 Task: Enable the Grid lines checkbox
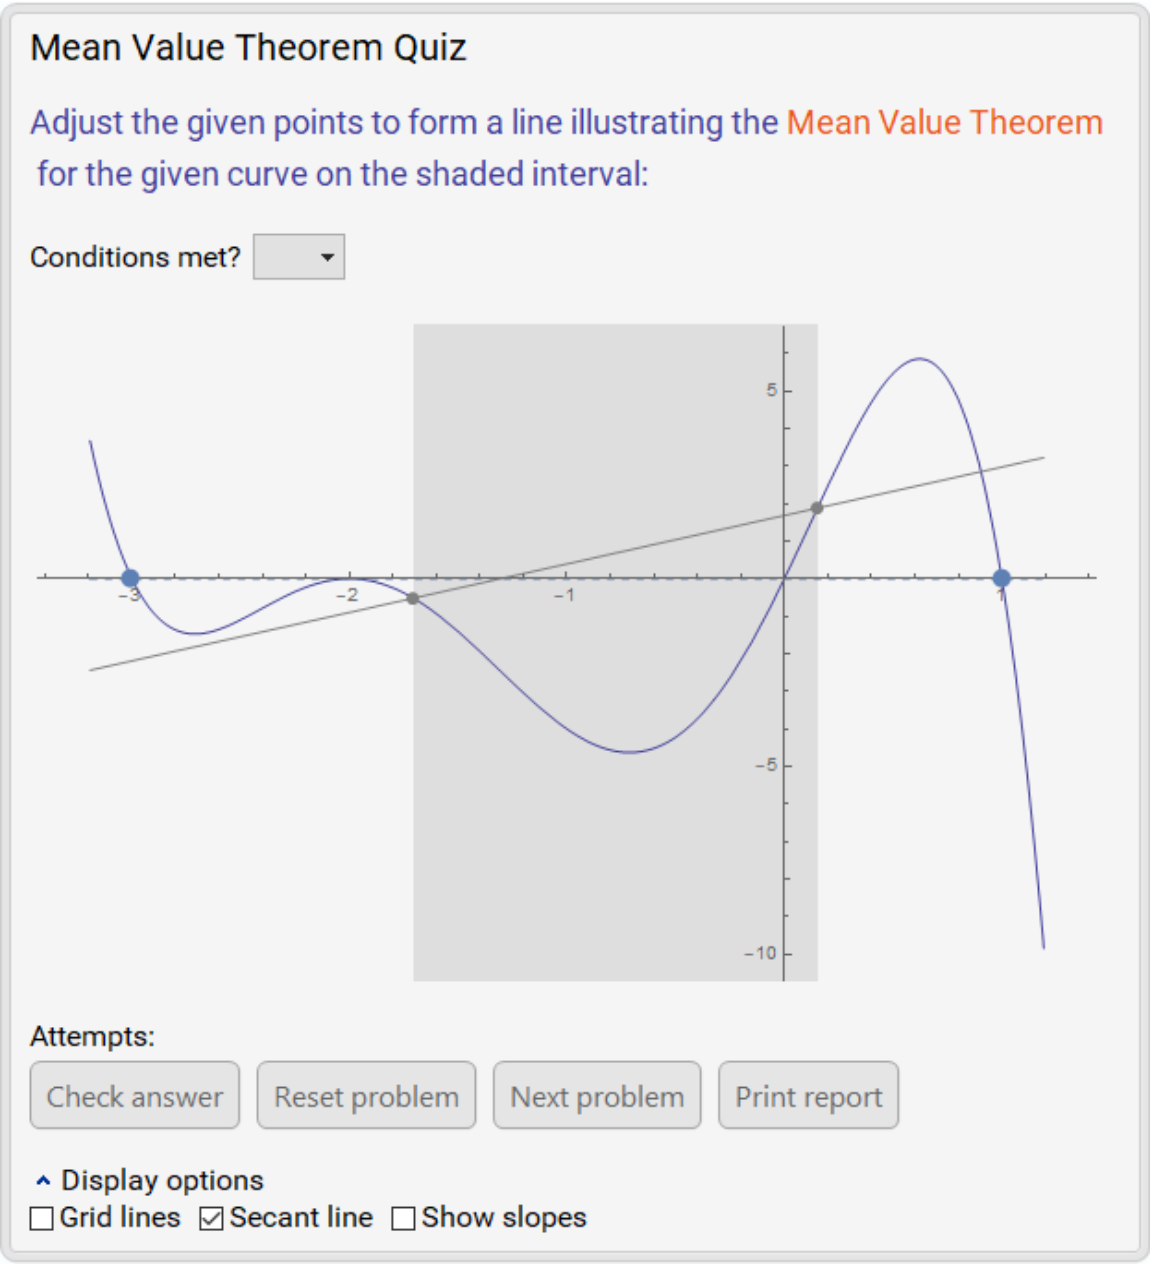coord(42,1218)
